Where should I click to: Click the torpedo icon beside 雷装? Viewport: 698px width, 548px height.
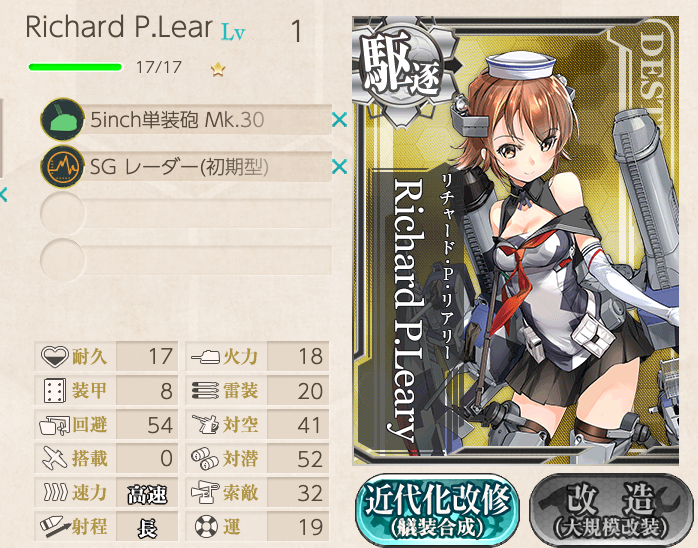click(x=205, y=390)
